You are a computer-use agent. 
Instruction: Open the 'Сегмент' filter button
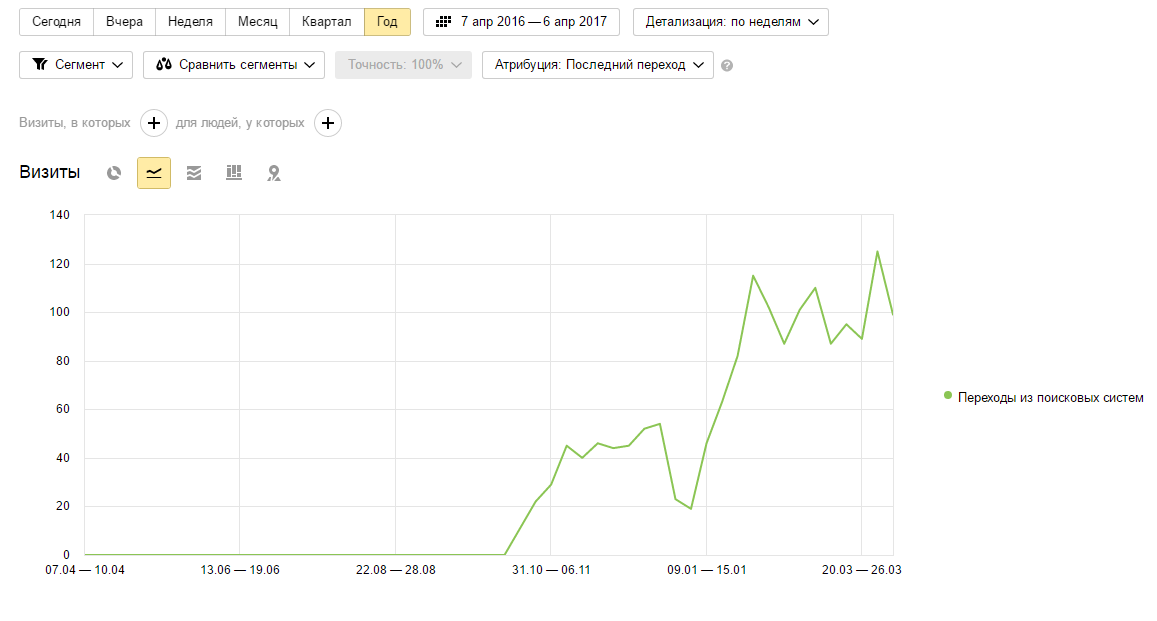click(x=76, y=65)
